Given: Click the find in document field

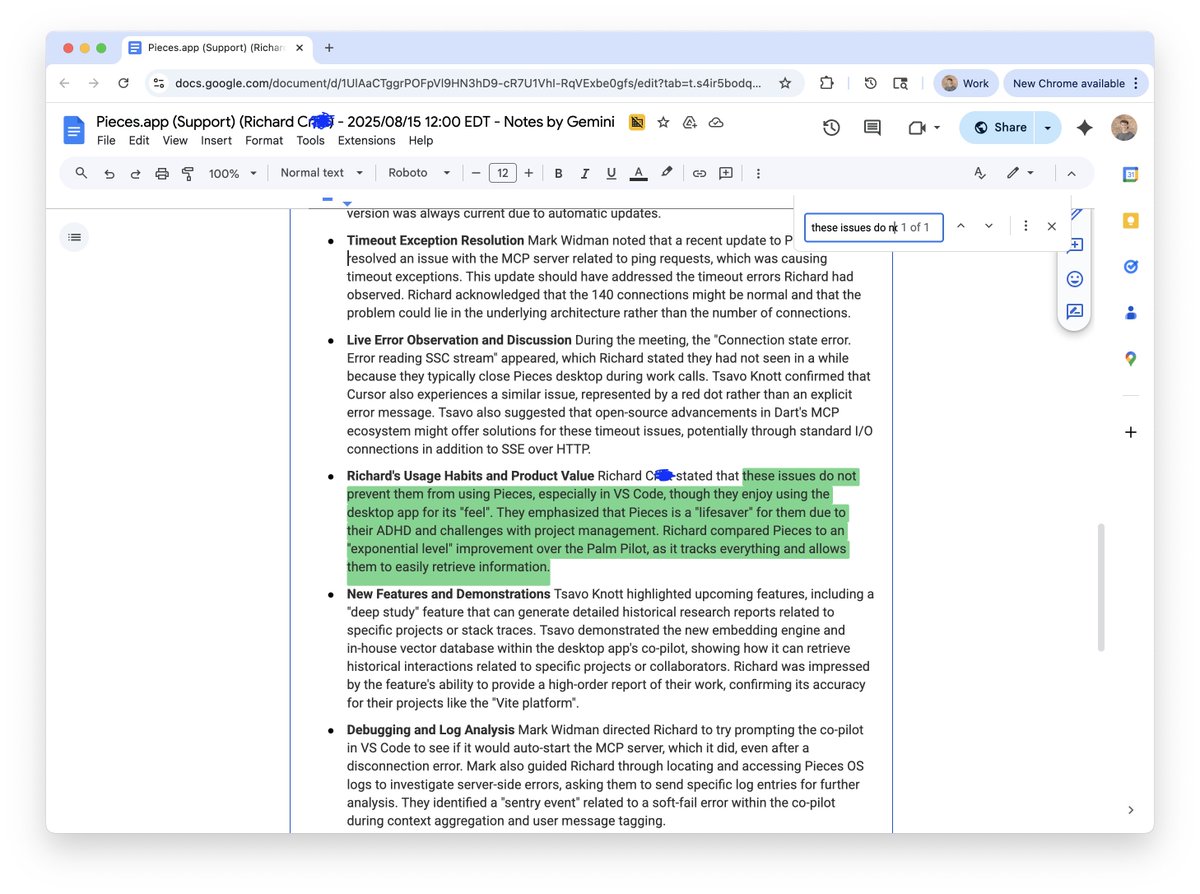Looking at the screenshot, I should click(873, 227).
